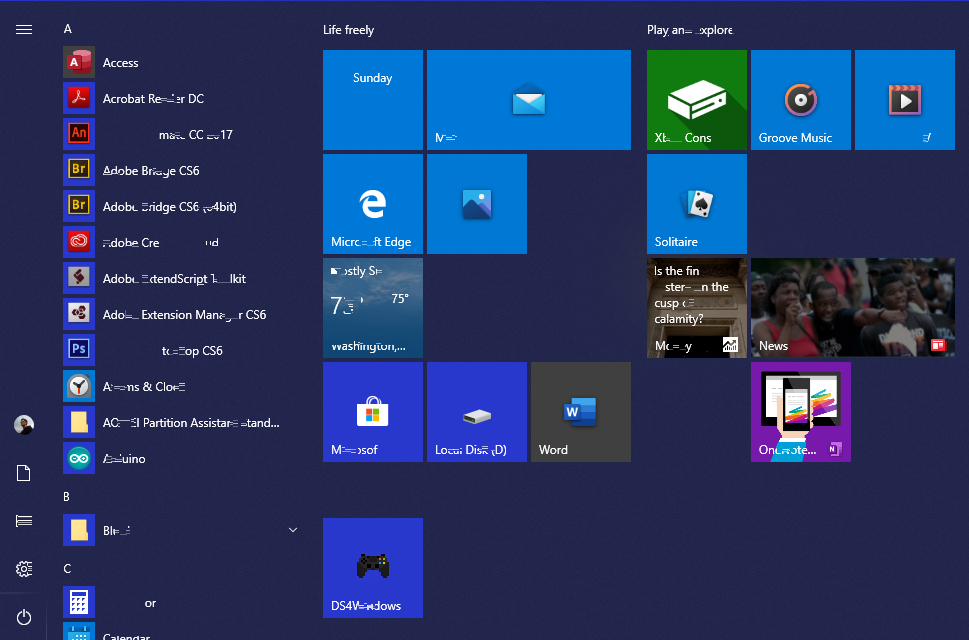Open user account picture
Screen dimensions: 969x640
23,424
